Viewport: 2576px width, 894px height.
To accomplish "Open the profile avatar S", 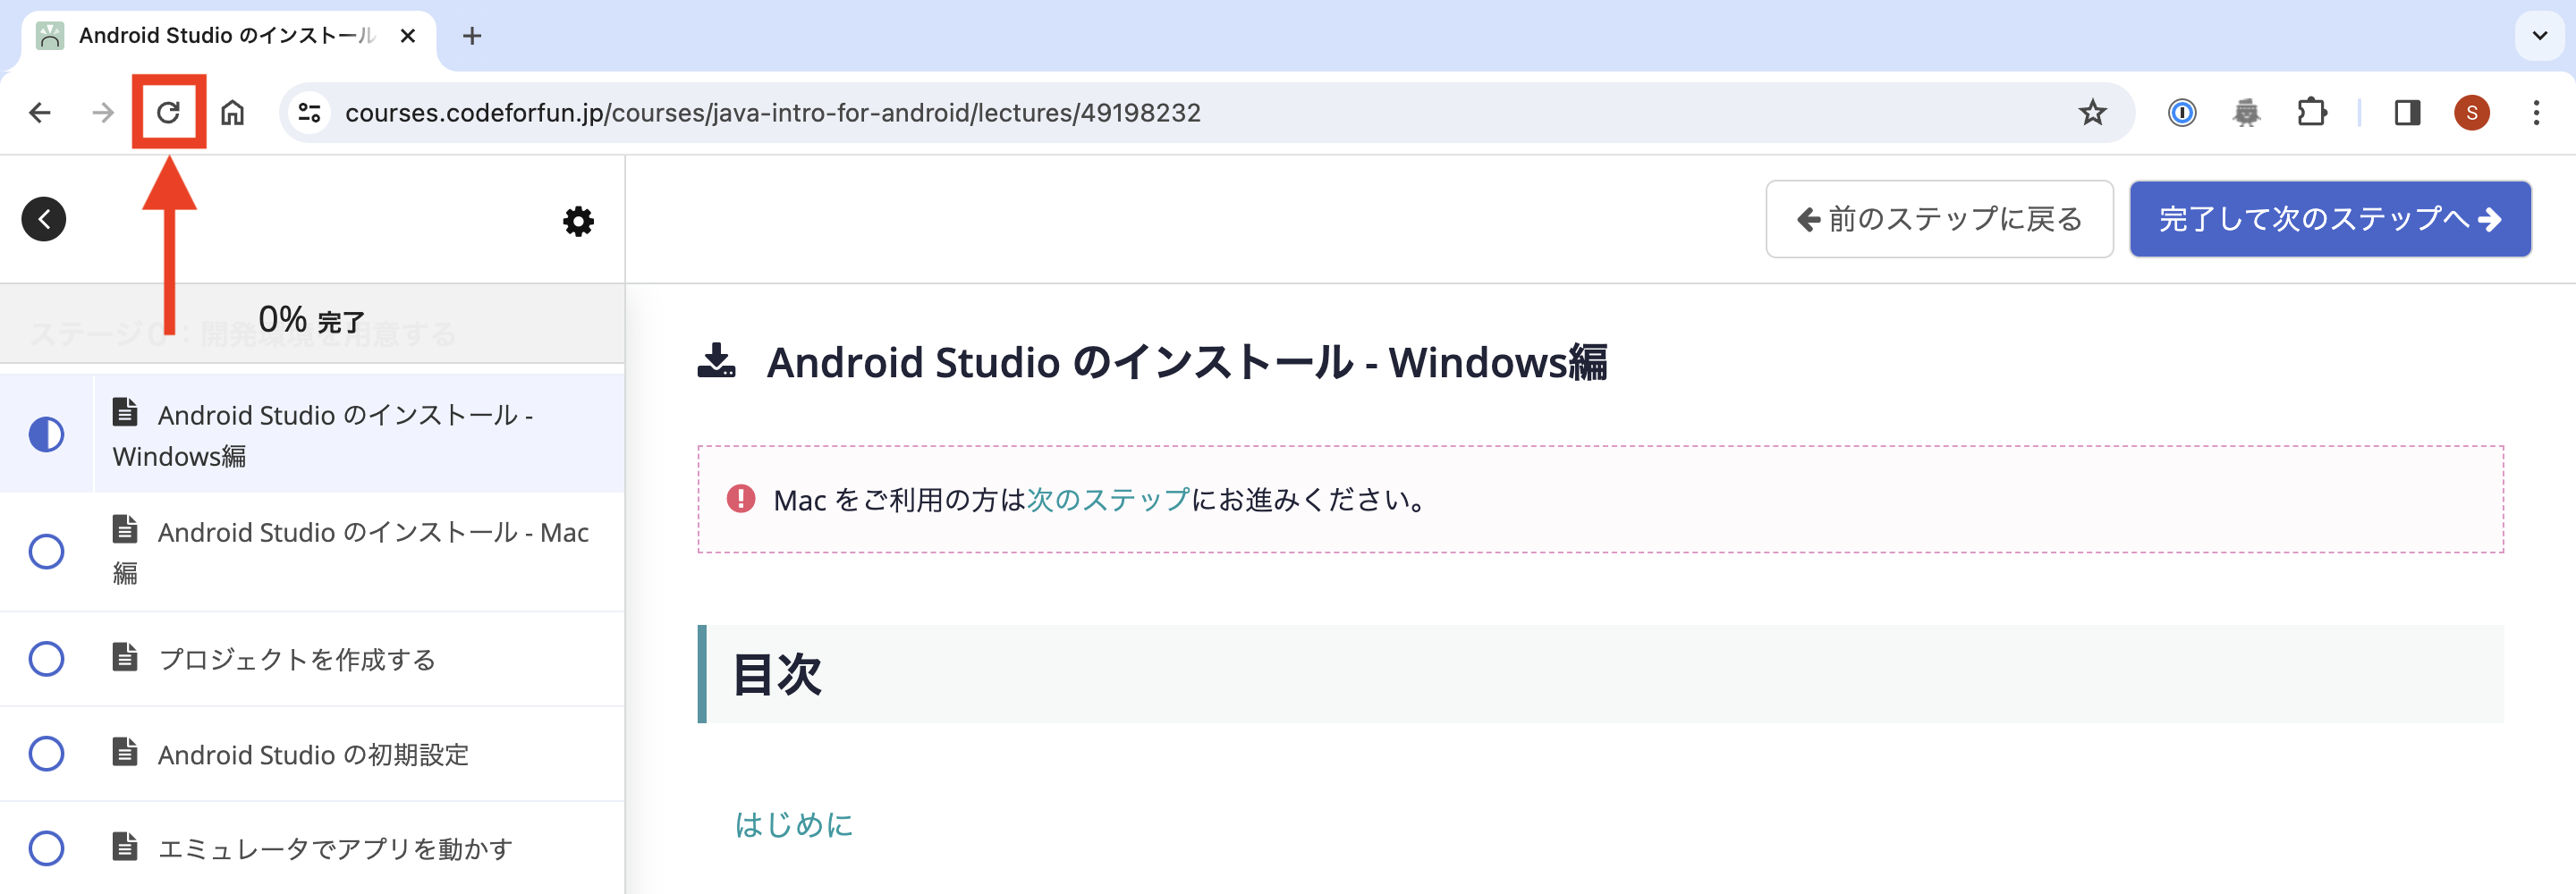I will tap(2471, 113).
